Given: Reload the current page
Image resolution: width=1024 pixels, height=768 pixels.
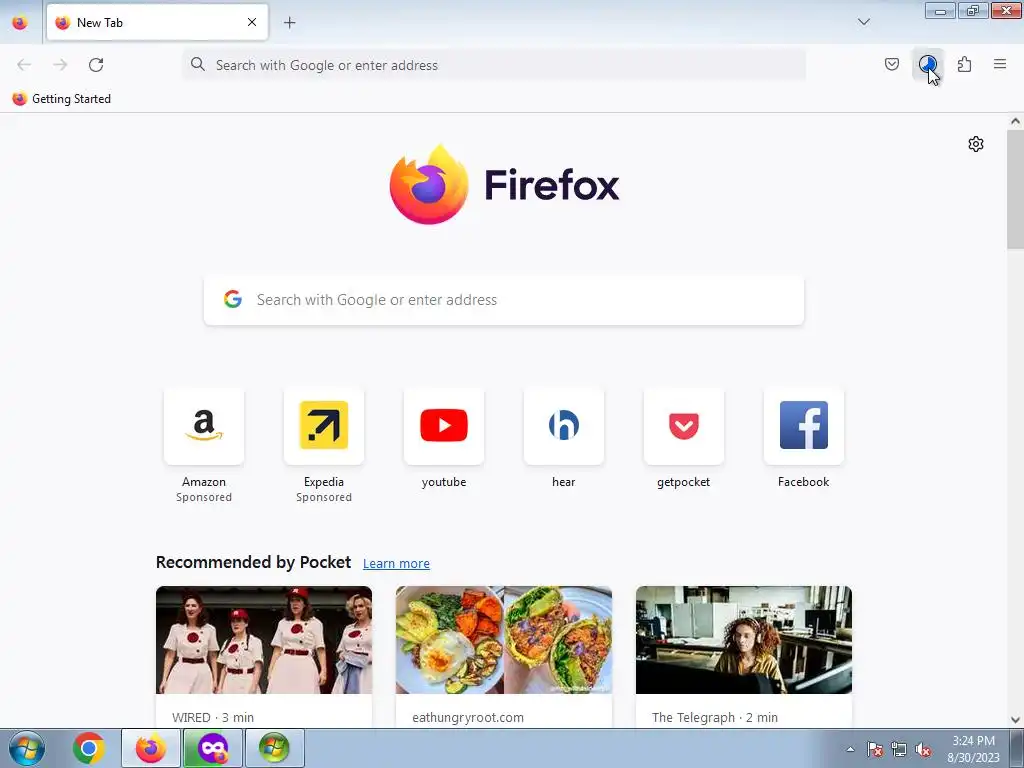Looking at the screenshot, I should (x=96, y=65).
